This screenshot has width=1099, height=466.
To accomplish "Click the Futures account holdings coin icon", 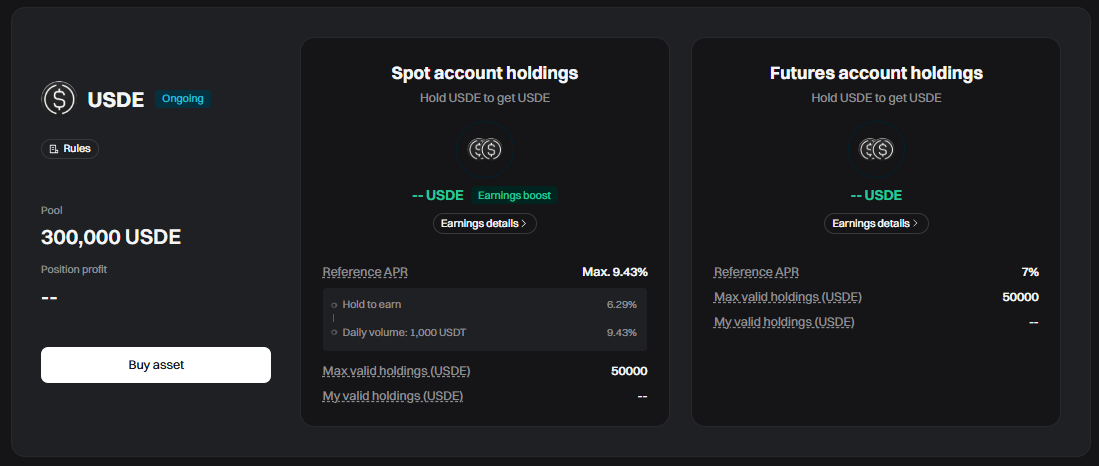I will (x=876, y=150).
